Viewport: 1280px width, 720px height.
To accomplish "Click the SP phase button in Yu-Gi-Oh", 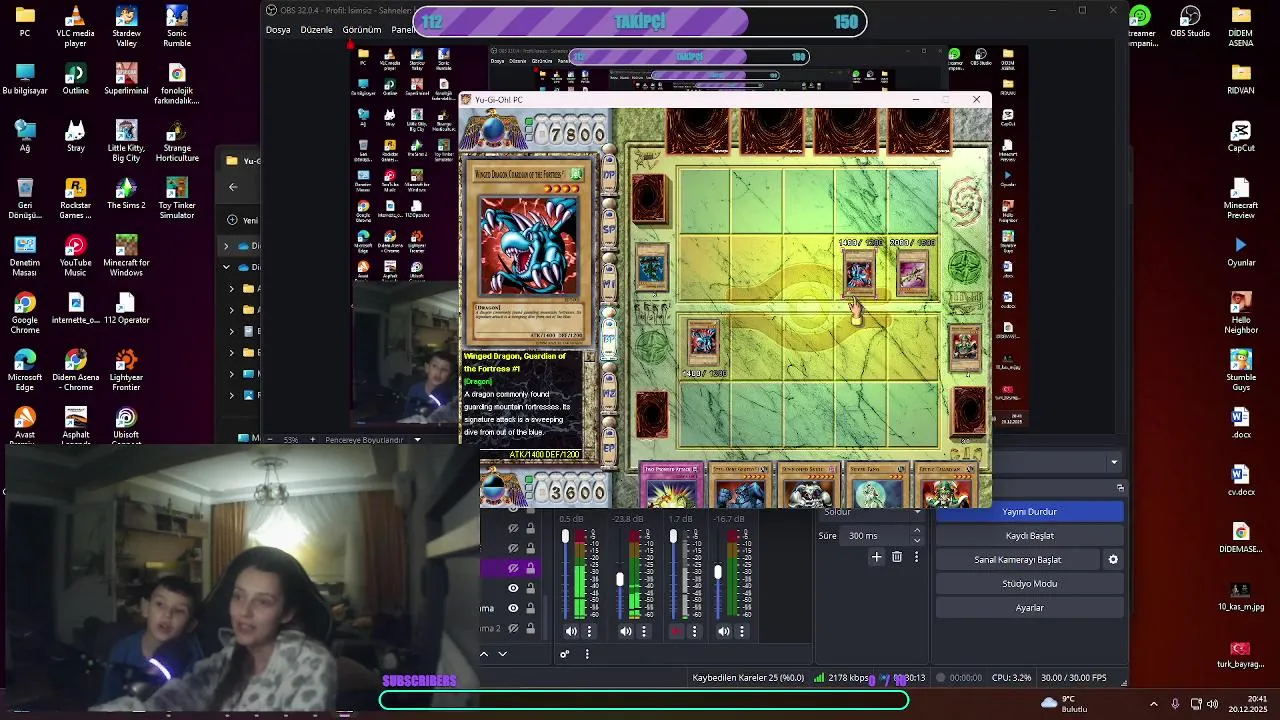I will (609, 230).
